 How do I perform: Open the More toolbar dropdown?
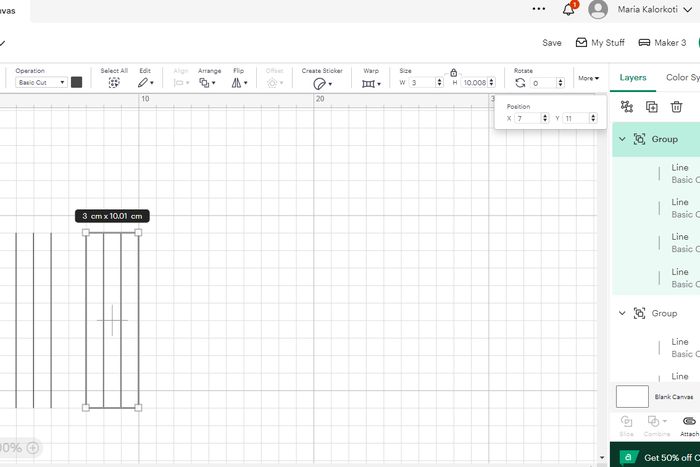click(588, 78)
